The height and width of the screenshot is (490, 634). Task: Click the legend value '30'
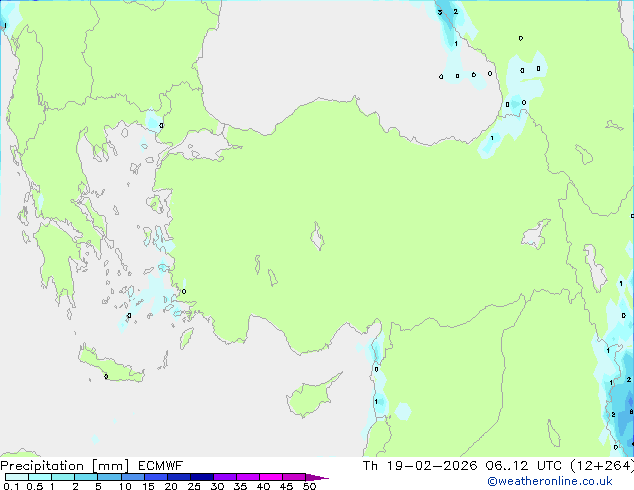click(x=217, y=486)
